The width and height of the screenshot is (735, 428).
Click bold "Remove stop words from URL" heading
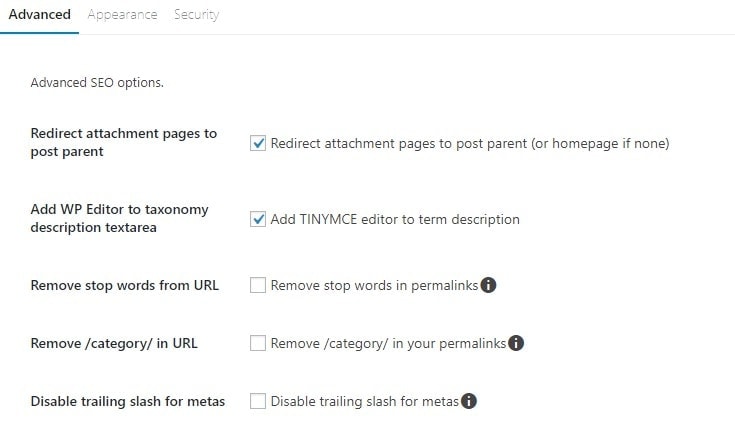pyautogui.click(x=124, y=285)
